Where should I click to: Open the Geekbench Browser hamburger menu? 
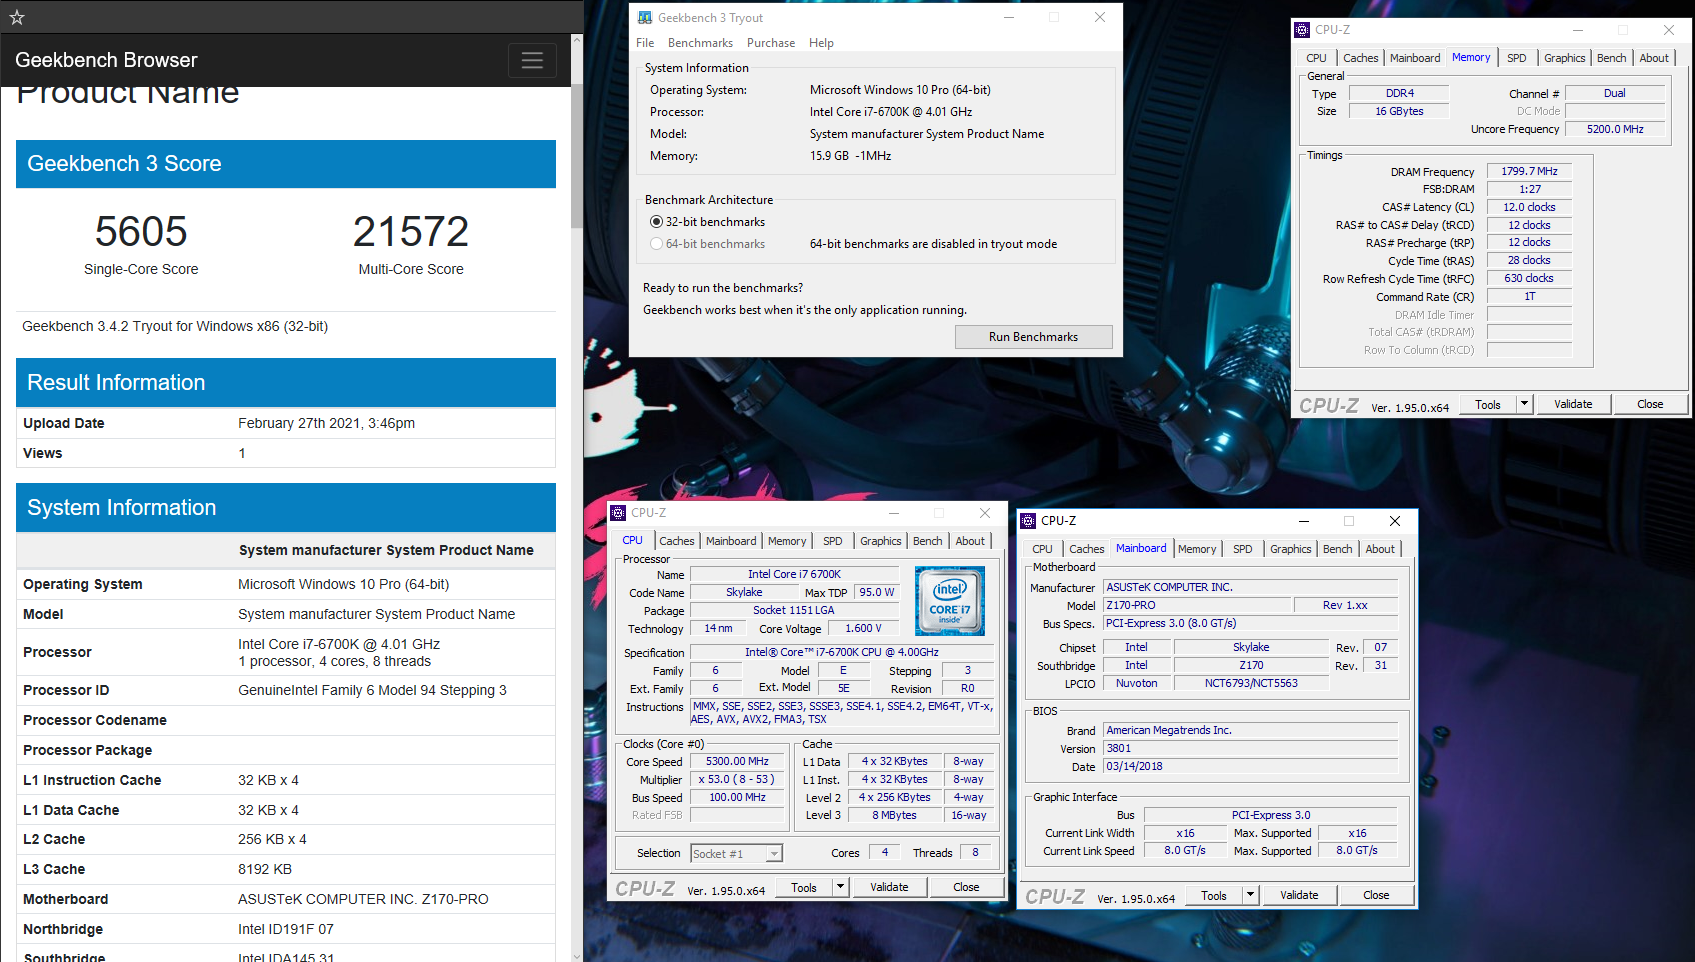click(532, 60)
